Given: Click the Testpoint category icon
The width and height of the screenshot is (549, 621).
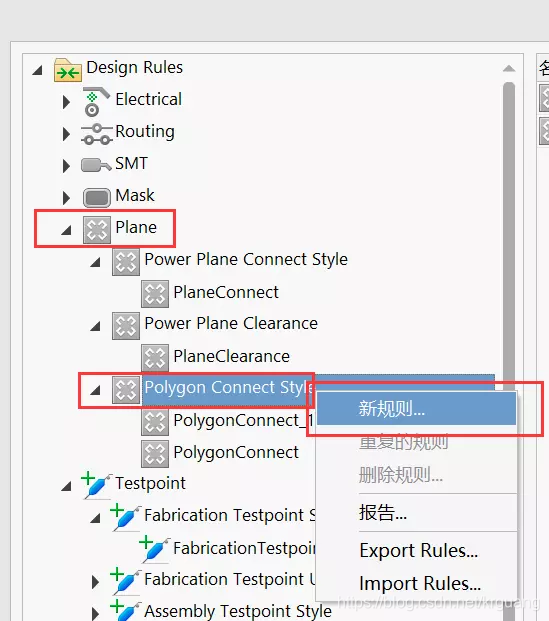Looking at the screenshot, I should 96,485.
